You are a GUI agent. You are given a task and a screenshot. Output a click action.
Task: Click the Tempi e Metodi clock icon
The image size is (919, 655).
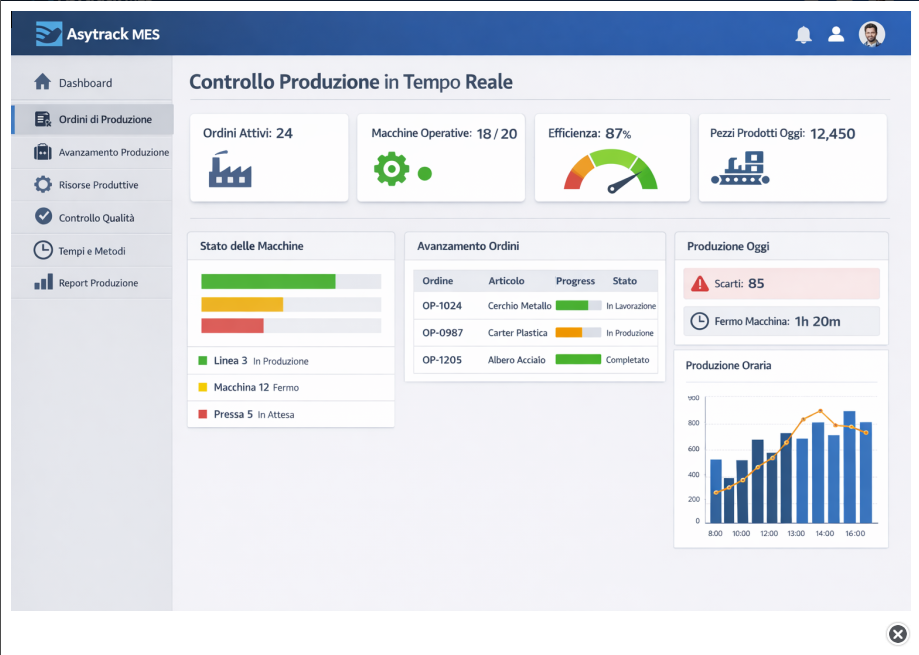[x=43, y=250]
